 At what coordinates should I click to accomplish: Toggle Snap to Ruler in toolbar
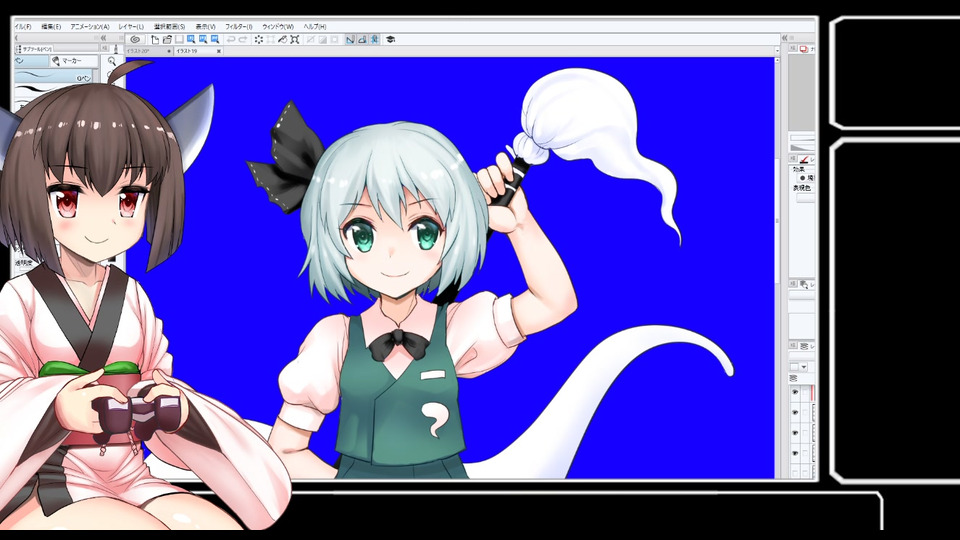tap(350, 39)
